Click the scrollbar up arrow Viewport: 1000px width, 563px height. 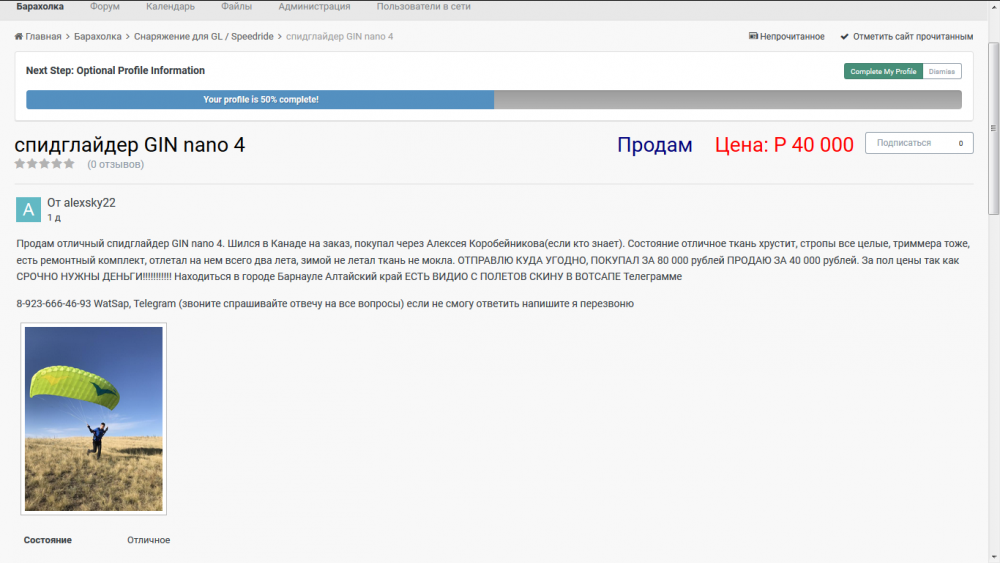click(x=993, y=6)
